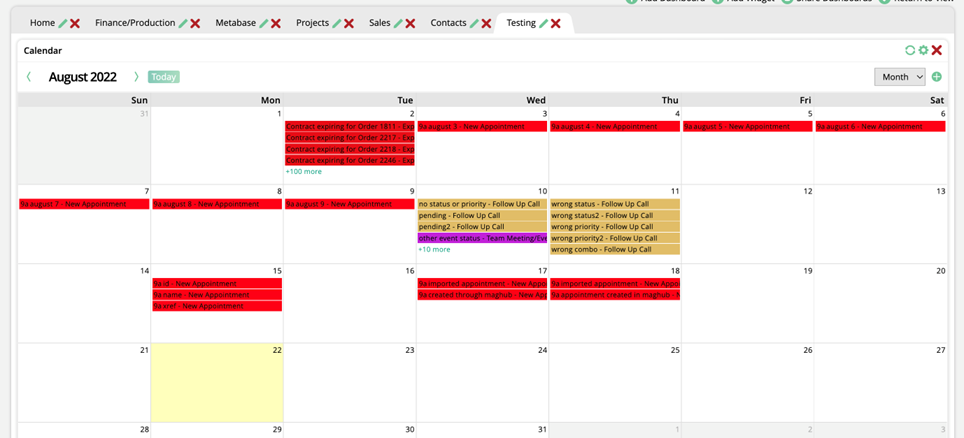Open 'Contract expiring for Order 2218' event
This screenshot has width=964, height=438.
(350, 149)
